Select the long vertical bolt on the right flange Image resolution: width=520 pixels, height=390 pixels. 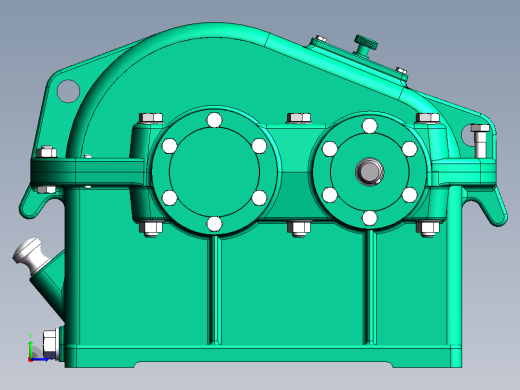coord(480,141)
